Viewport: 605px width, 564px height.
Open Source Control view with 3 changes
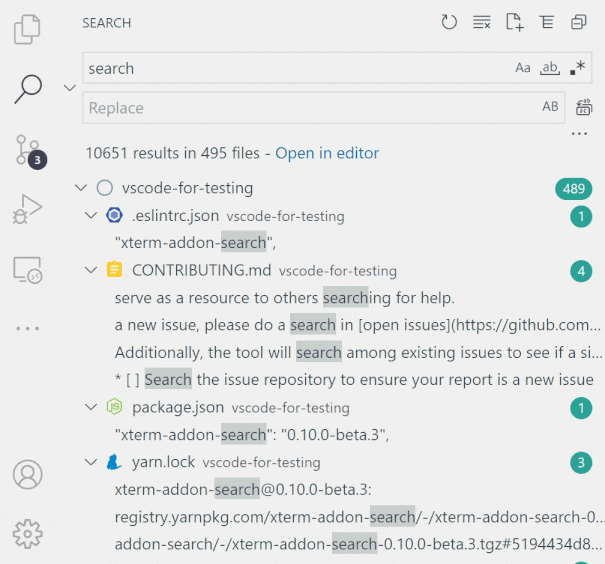[28, 150]
